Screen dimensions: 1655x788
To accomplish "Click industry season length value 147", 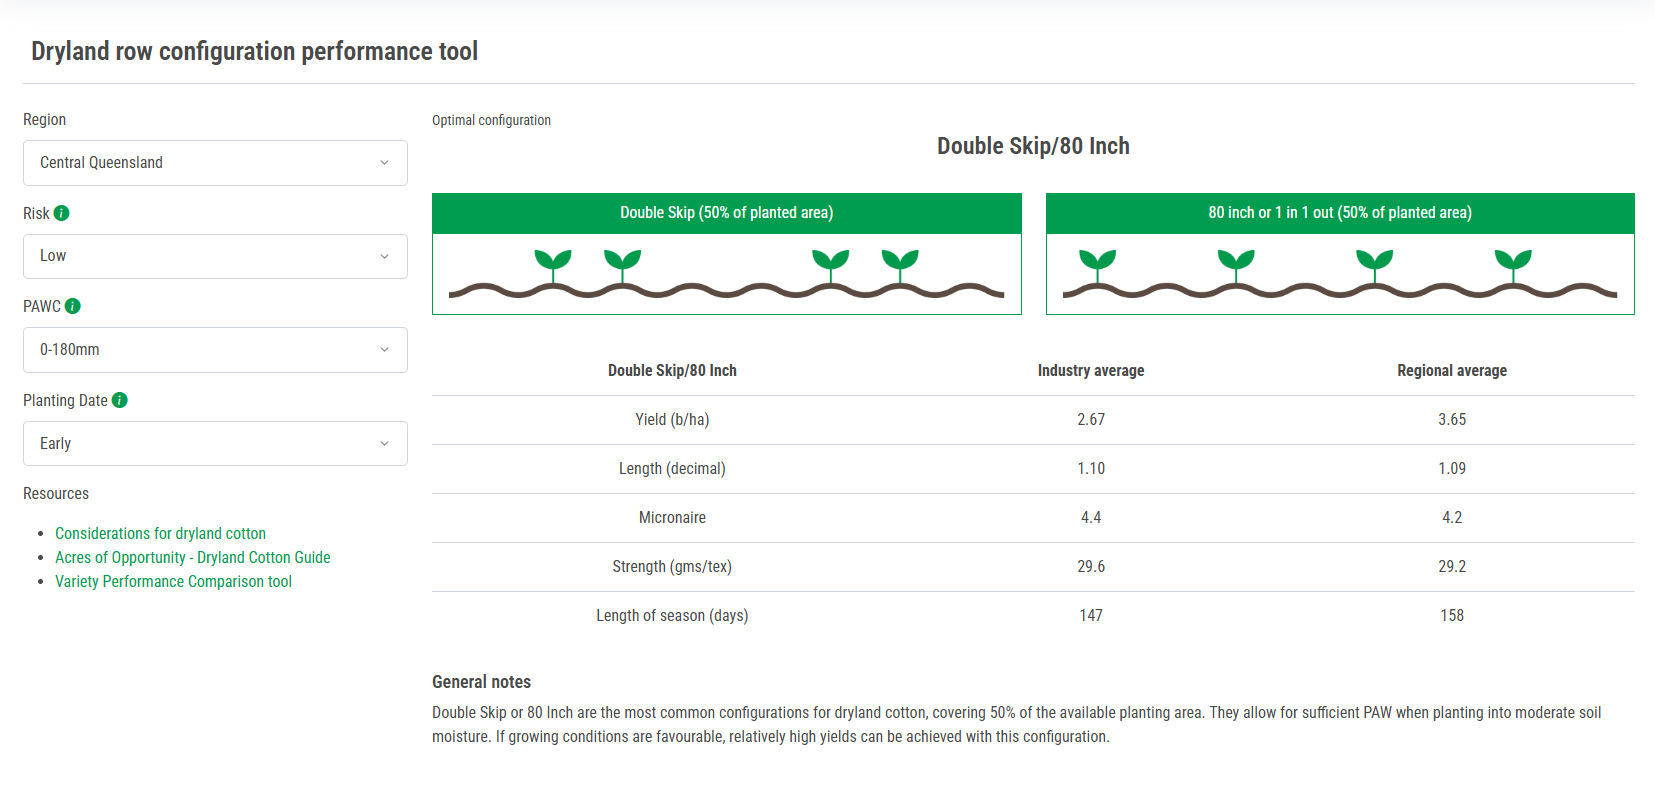I will (1091, 615).
